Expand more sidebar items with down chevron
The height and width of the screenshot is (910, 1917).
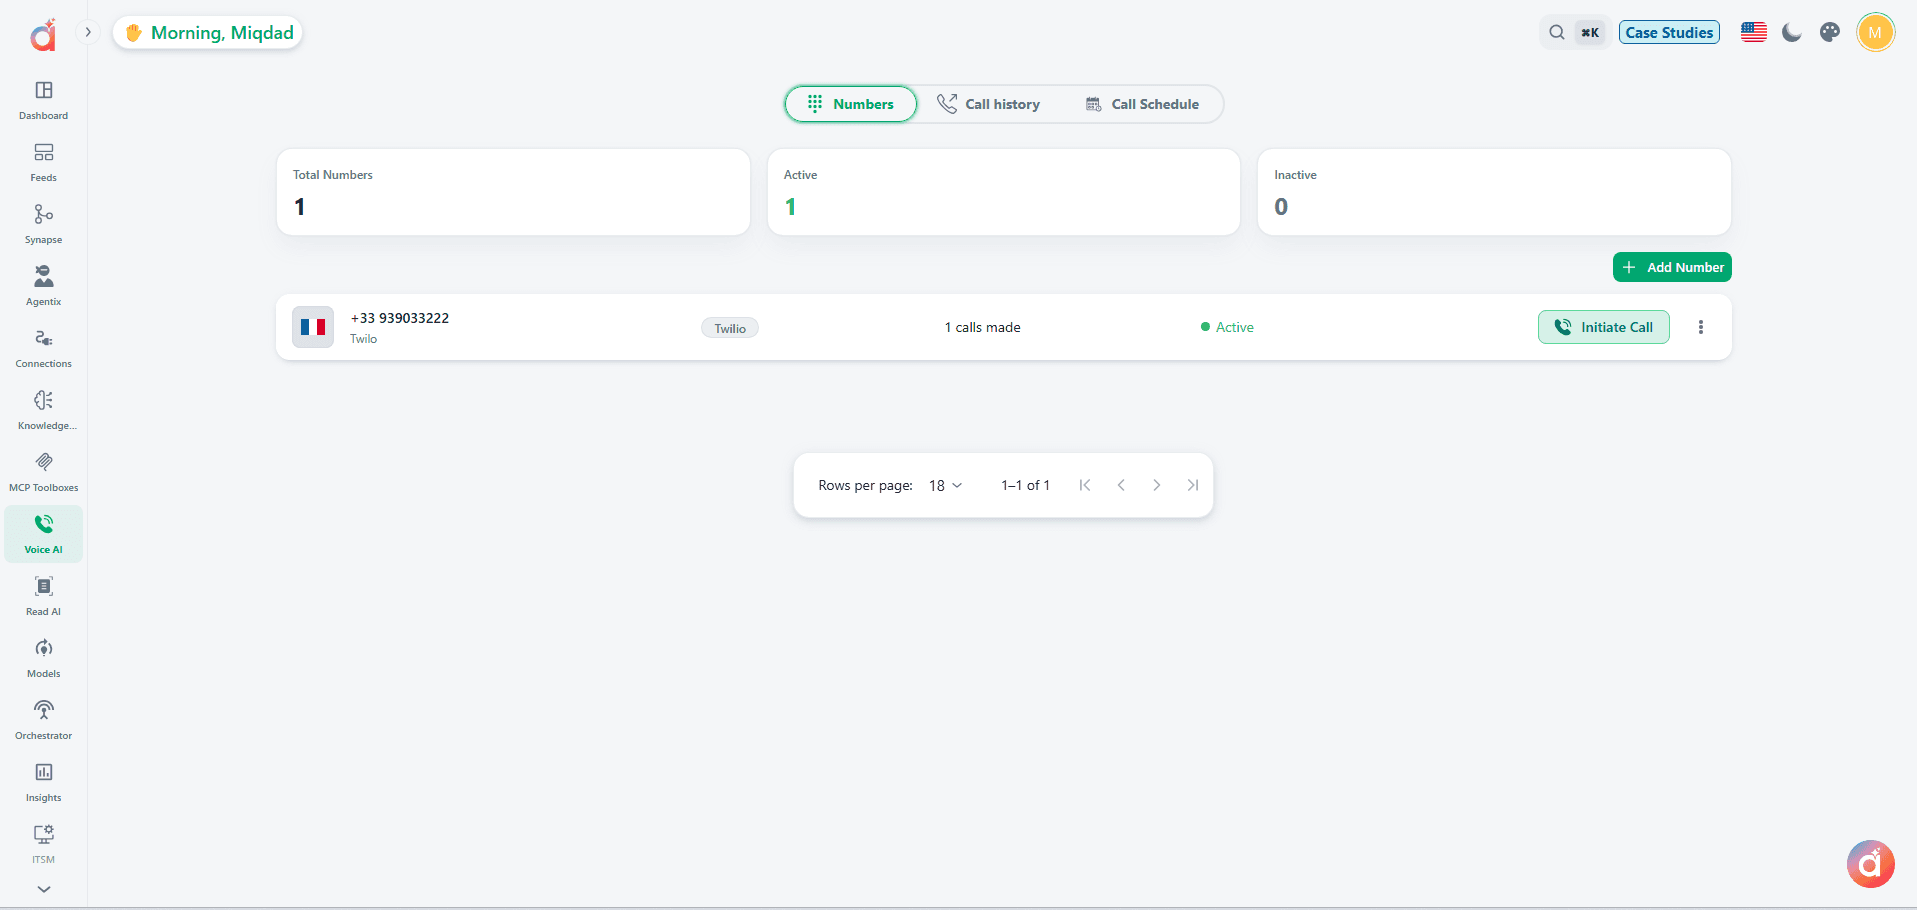point(44,889)
